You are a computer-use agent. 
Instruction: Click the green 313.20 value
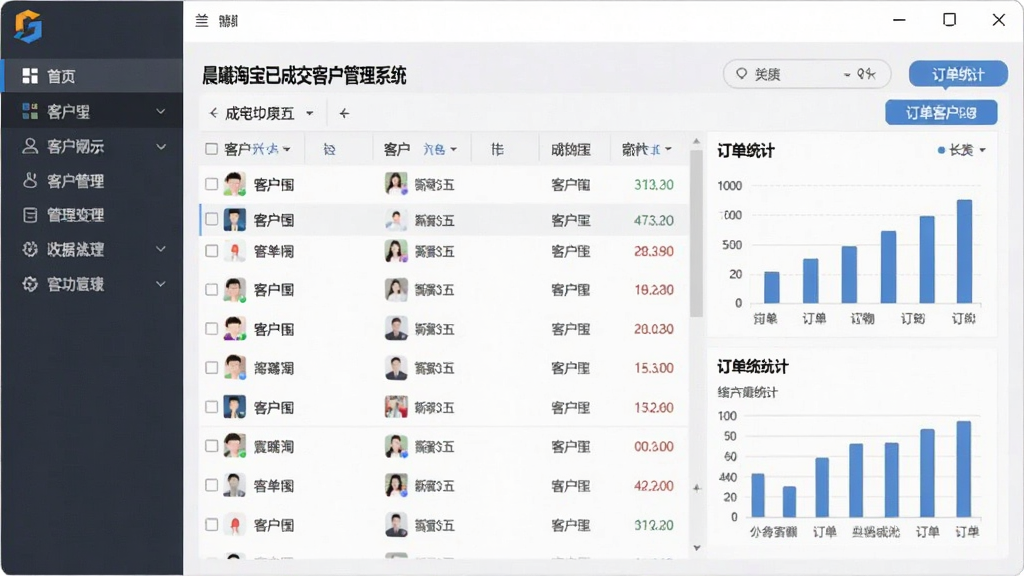tap(654, 185)
